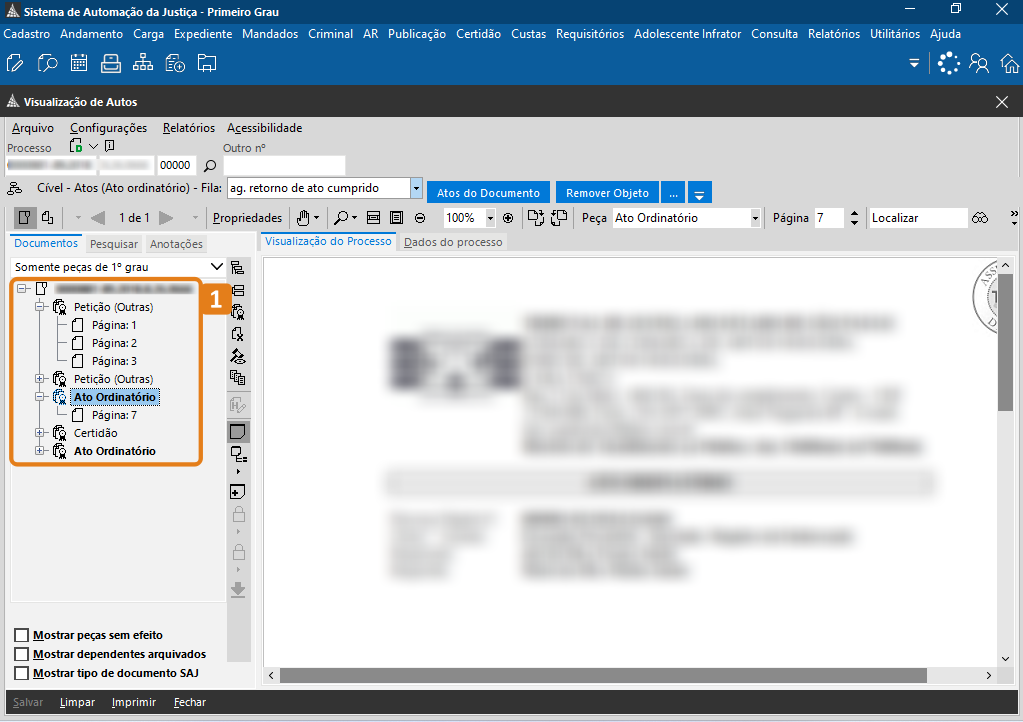Expand the last Ato Ordinatório tree node
The height and width of the screenshot is (722, 1023).
(40, 451)
